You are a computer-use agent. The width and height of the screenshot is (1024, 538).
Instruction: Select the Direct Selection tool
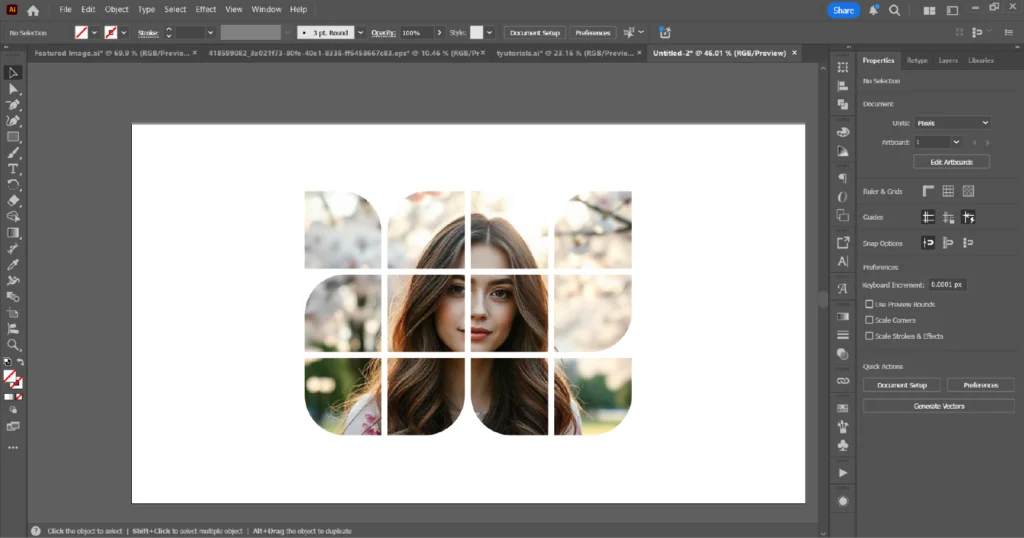[x=13, y=89]
